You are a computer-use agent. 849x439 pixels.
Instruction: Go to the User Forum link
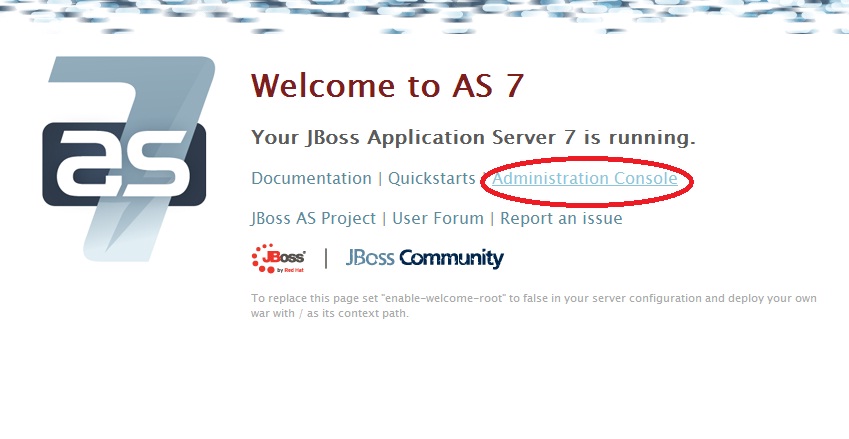coord(437,219)
